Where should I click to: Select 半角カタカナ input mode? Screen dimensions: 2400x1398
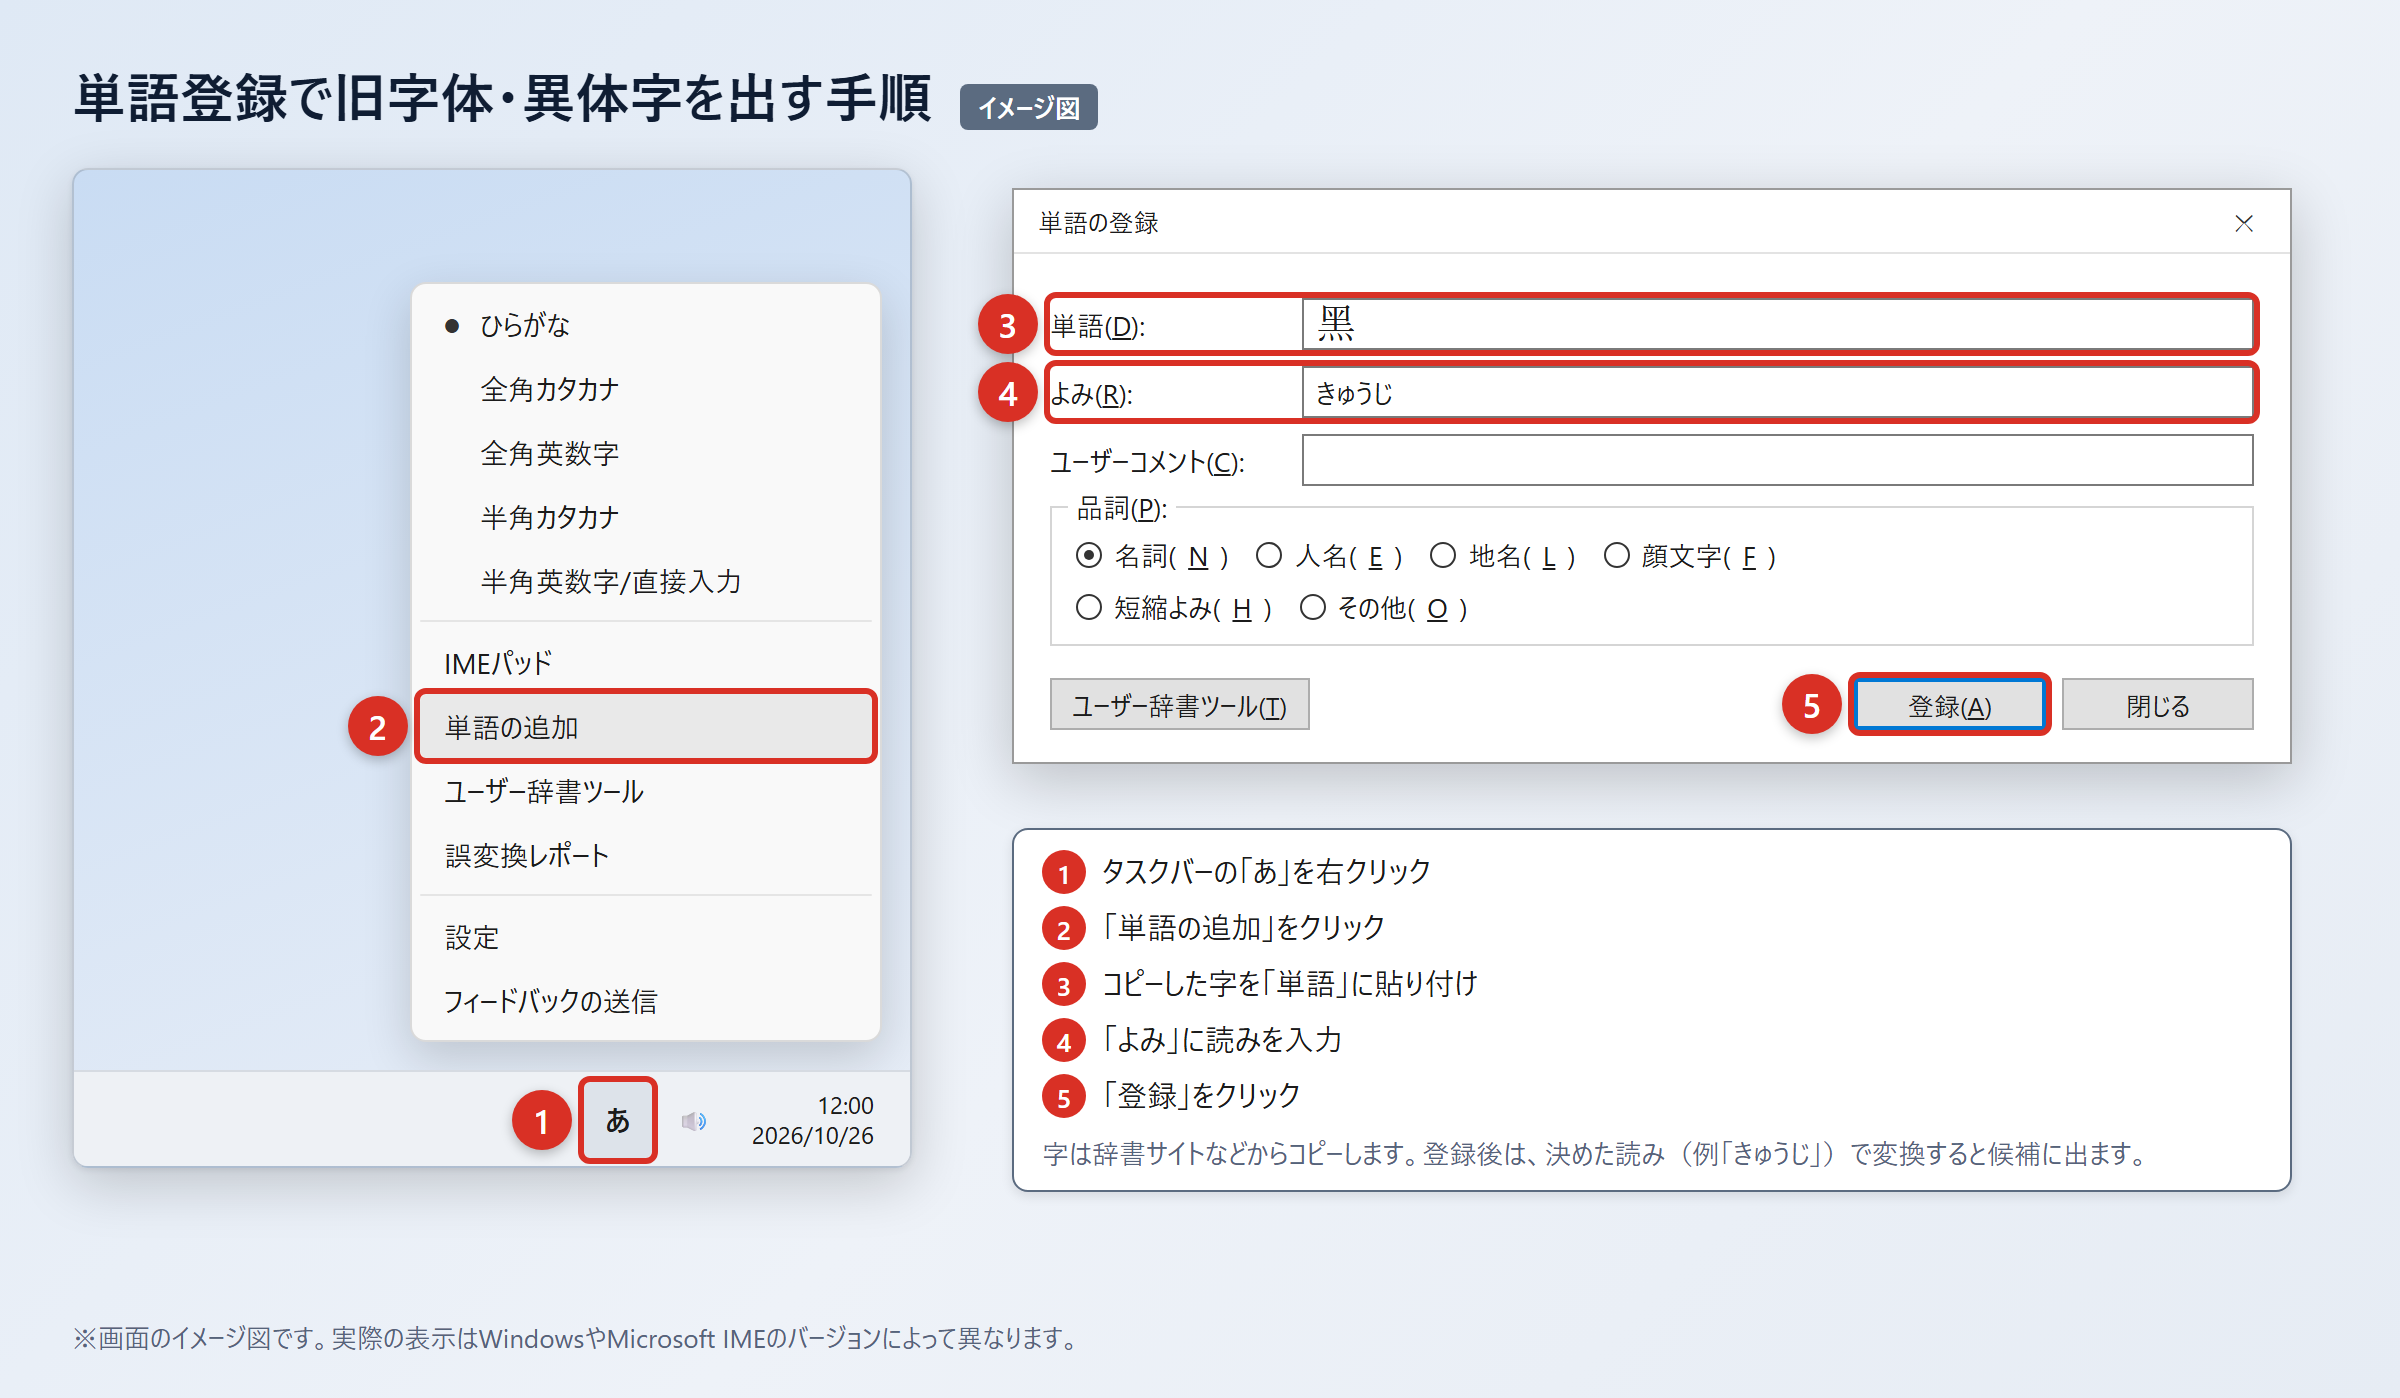(646, 517)
